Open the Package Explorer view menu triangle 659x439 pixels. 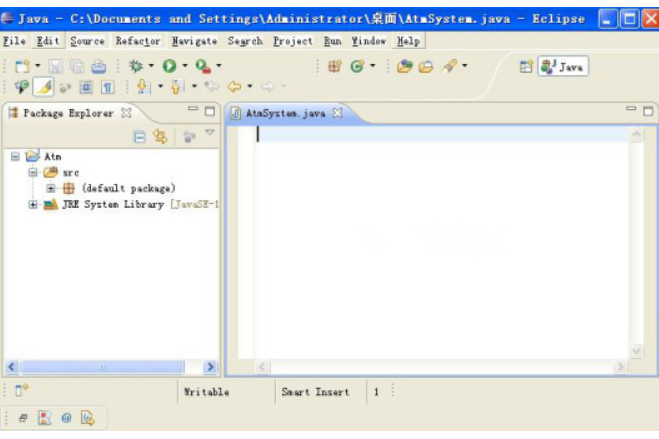click(x=210, y=133)
